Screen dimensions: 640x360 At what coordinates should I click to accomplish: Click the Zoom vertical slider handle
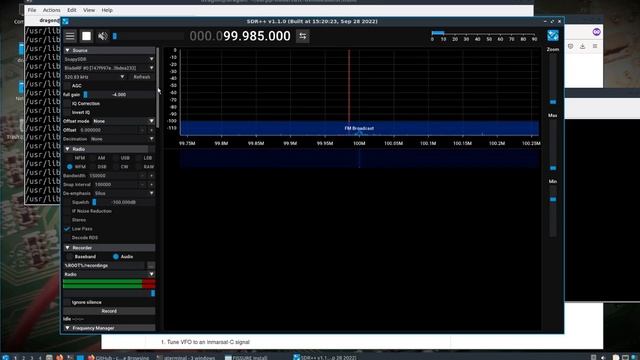[553, 102]
